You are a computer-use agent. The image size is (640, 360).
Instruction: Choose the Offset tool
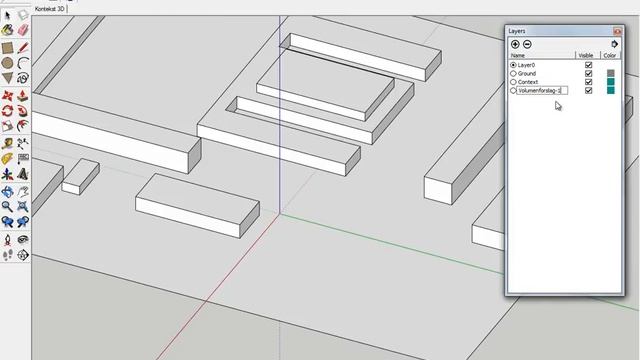(x=23, y=126)
